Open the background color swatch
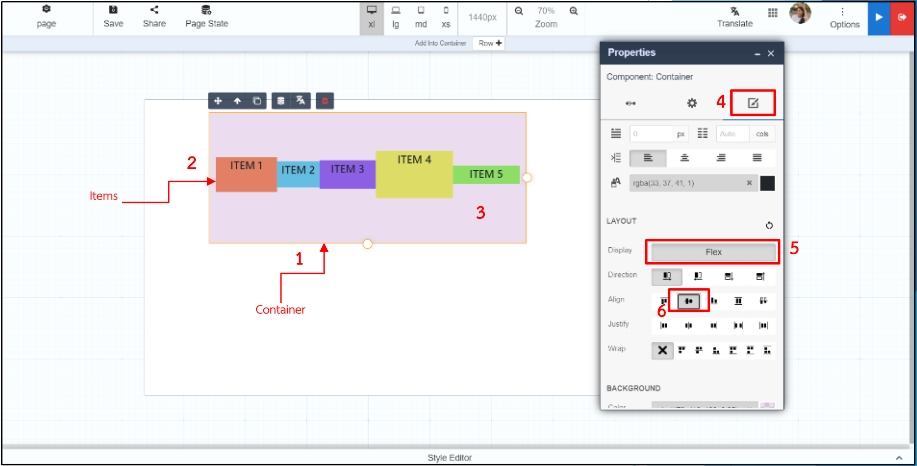 (767, 405)
